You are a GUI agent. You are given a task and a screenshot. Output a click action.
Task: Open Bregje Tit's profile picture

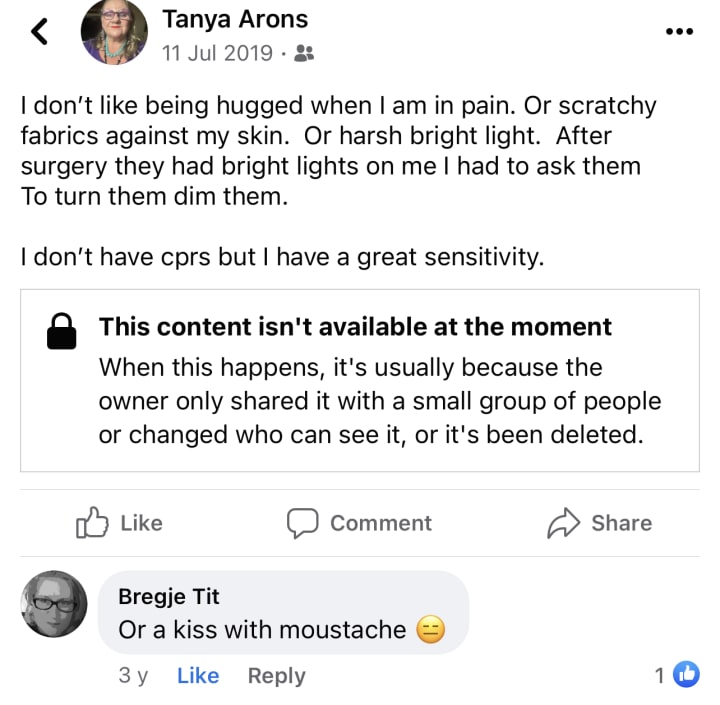click(54, 604)
